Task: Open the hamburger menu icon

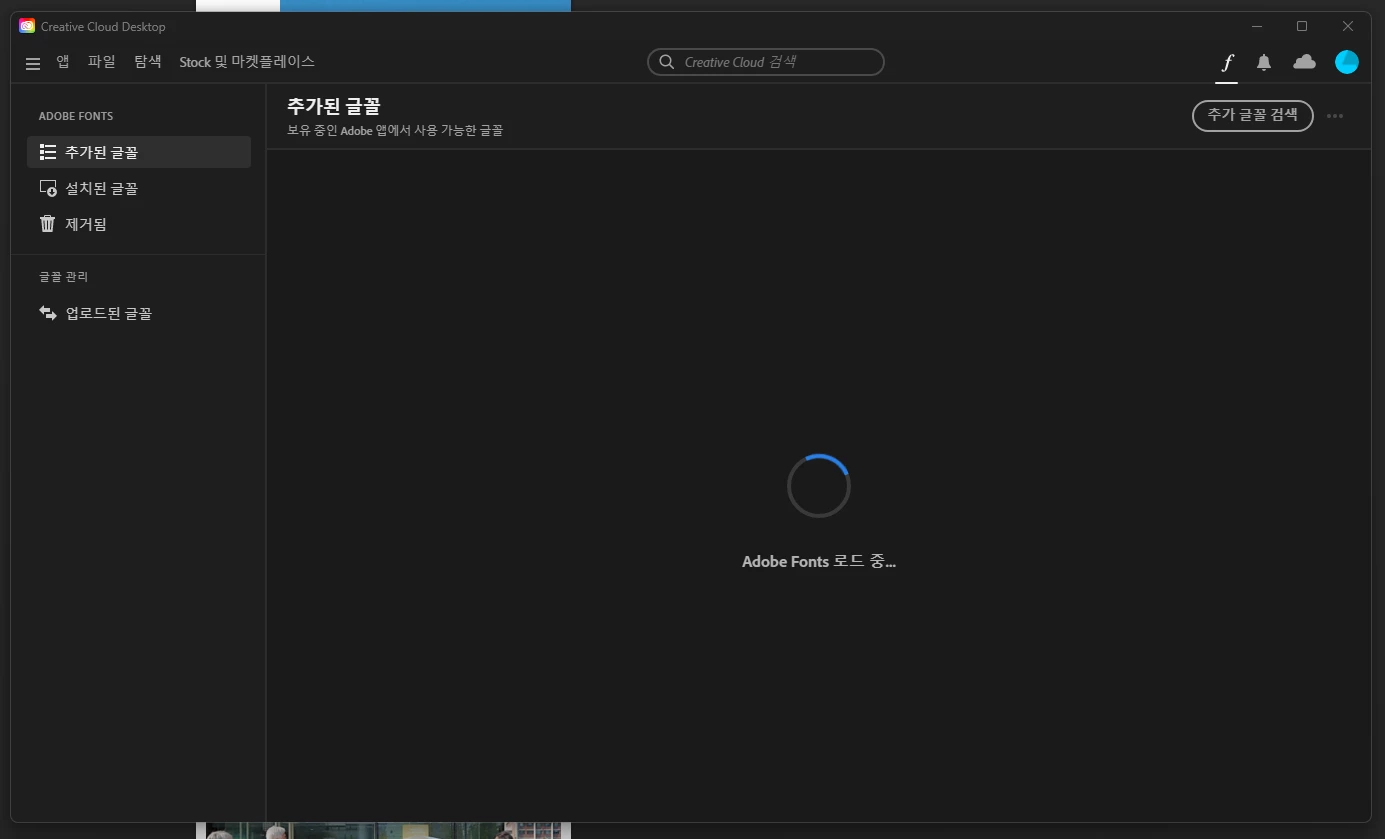Action: pos(33,63)
